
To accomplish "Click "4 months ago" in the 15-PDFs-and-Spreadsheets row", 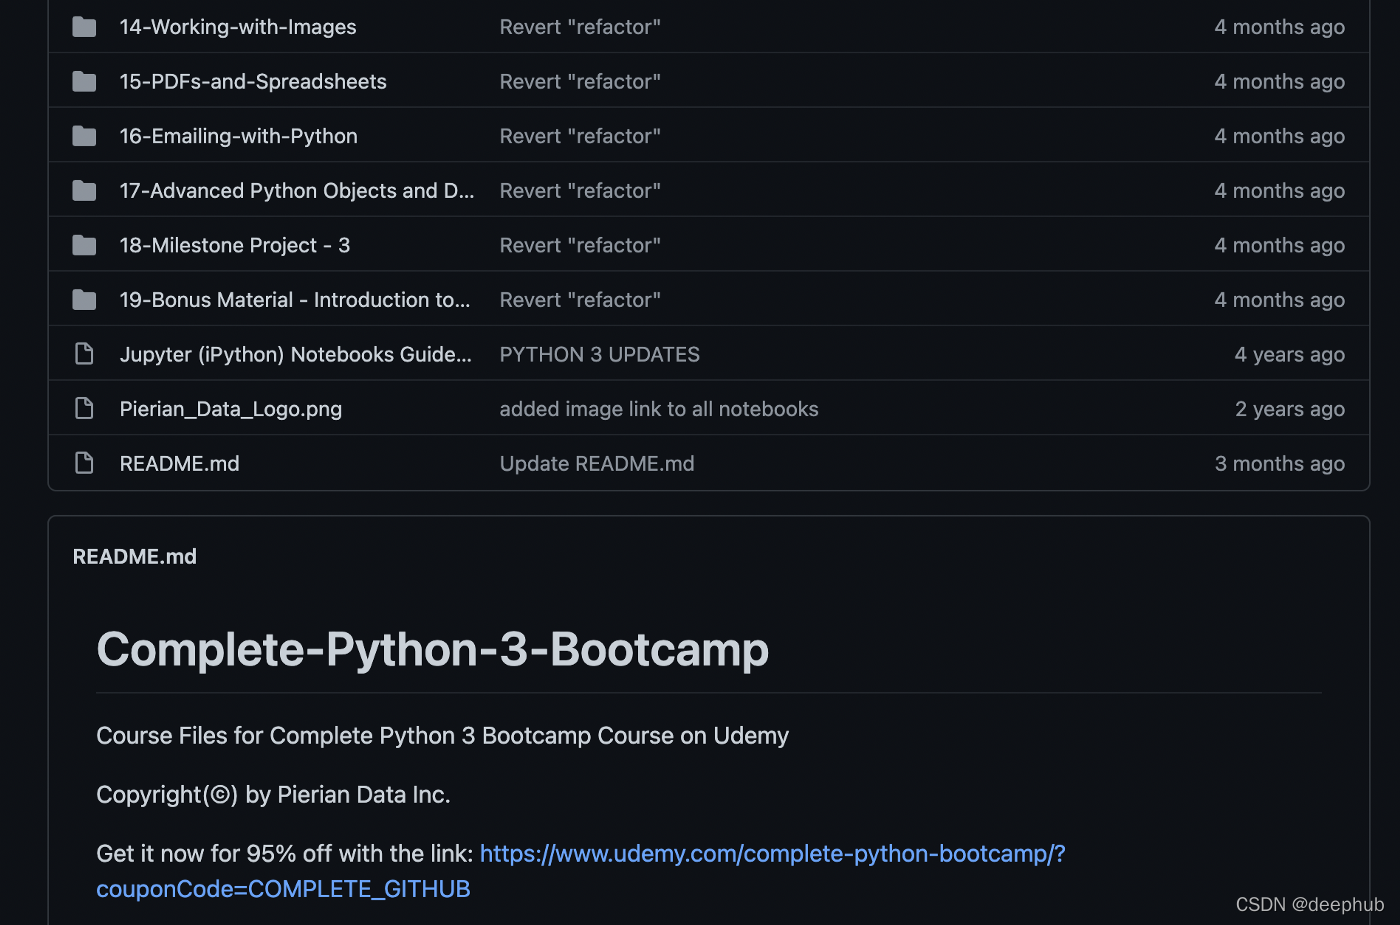I will click(x=1280, y=81).
